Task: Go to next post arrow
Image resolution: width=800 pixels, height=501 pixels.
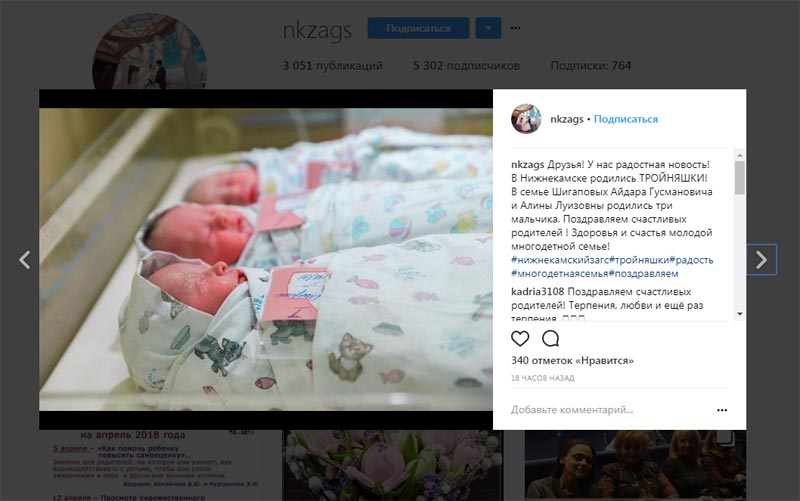Action: tap(761, 260)
